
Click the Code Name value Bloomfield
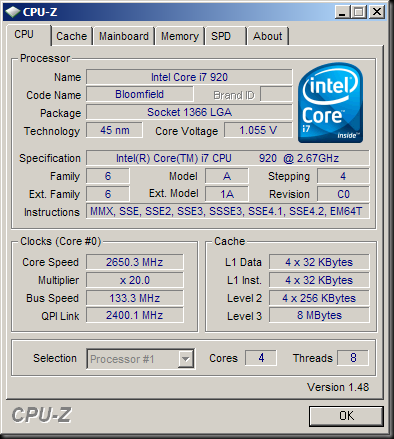coord(140,94)
